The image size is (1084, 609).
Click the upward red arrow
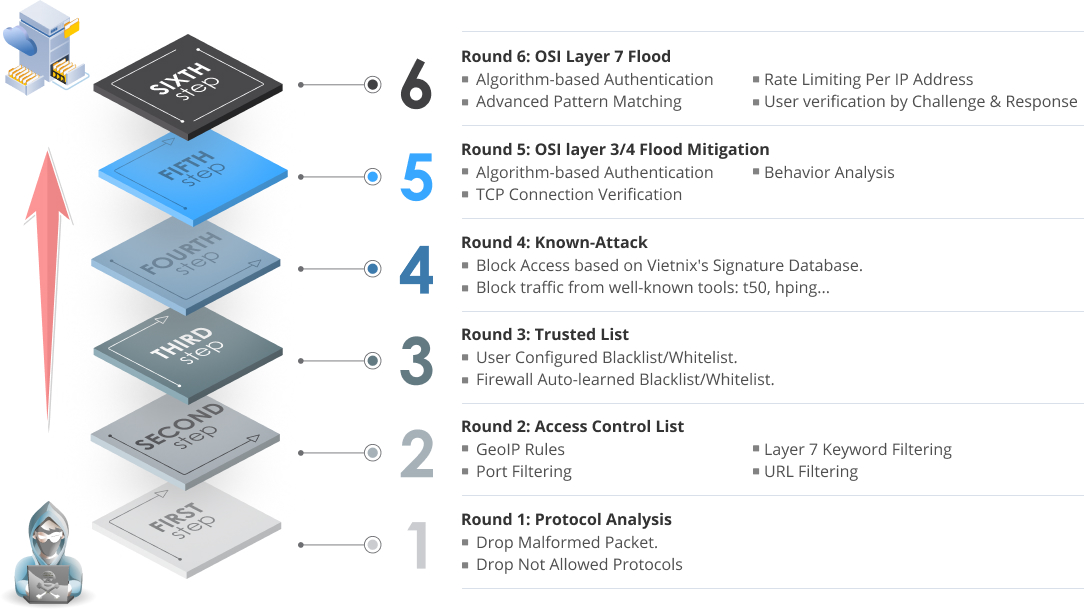coord(48,289)
